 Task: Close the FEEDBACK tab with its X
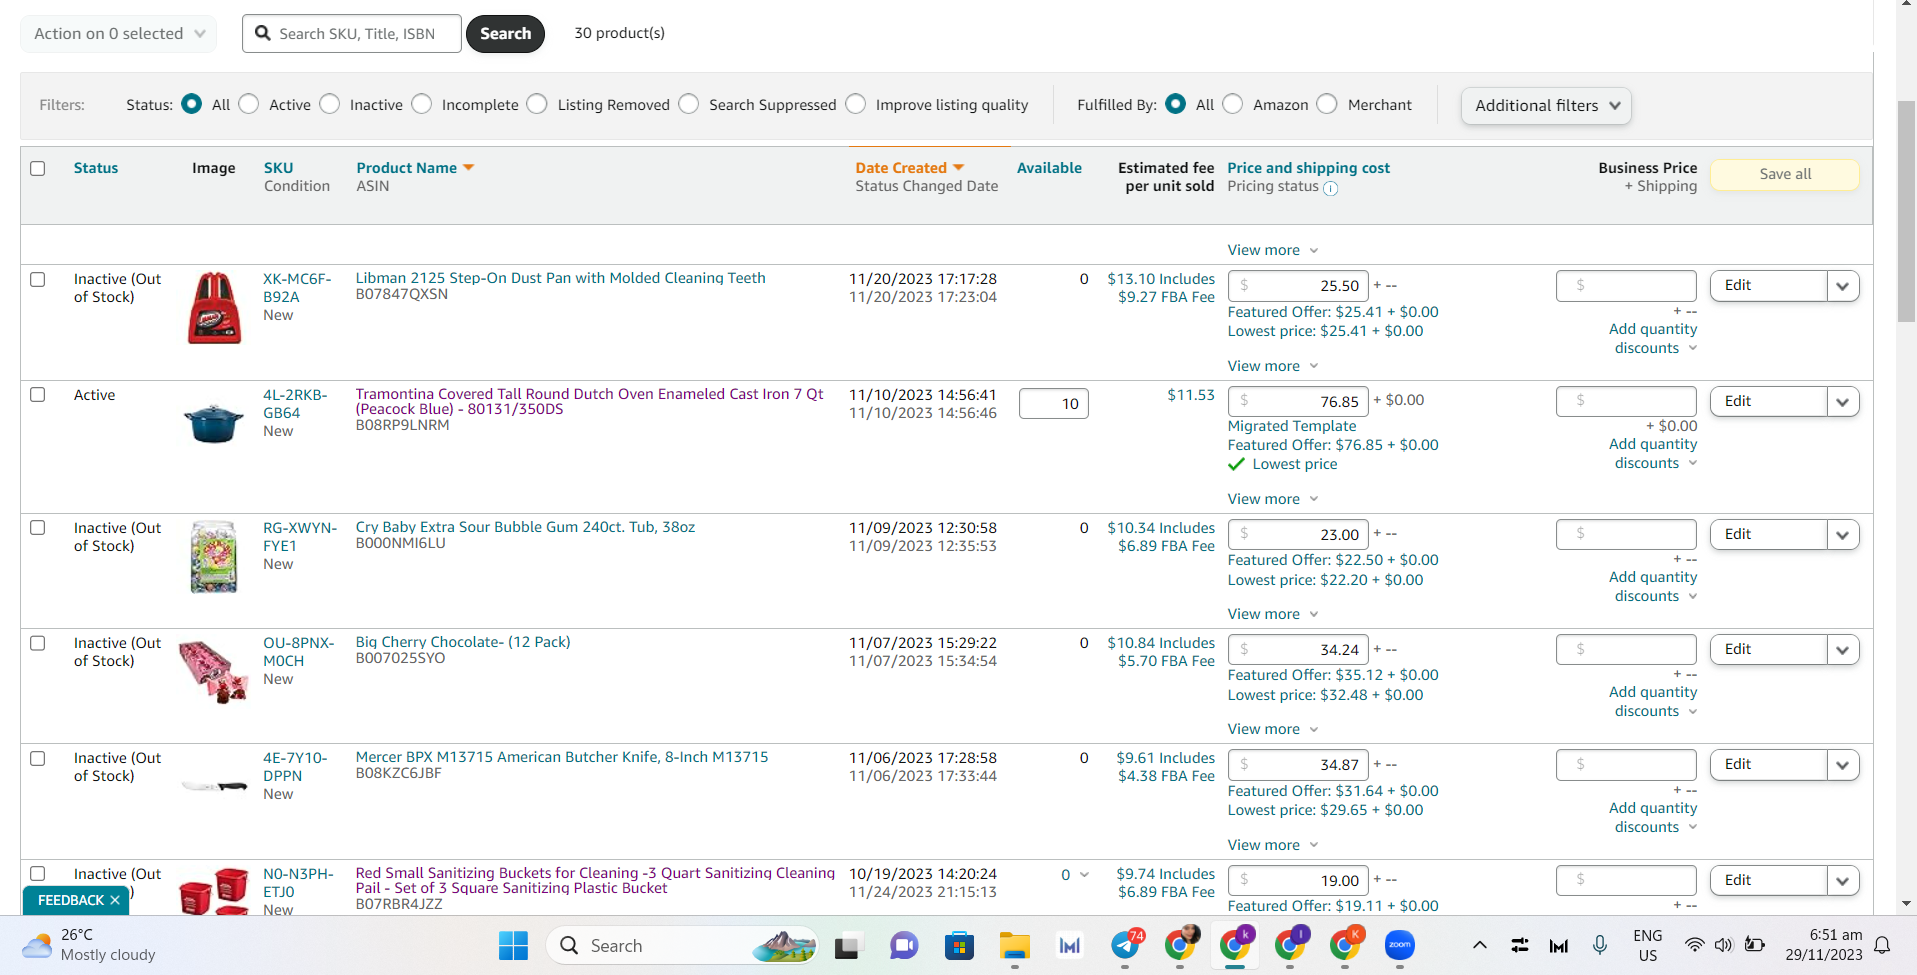(x=115, y=900)
